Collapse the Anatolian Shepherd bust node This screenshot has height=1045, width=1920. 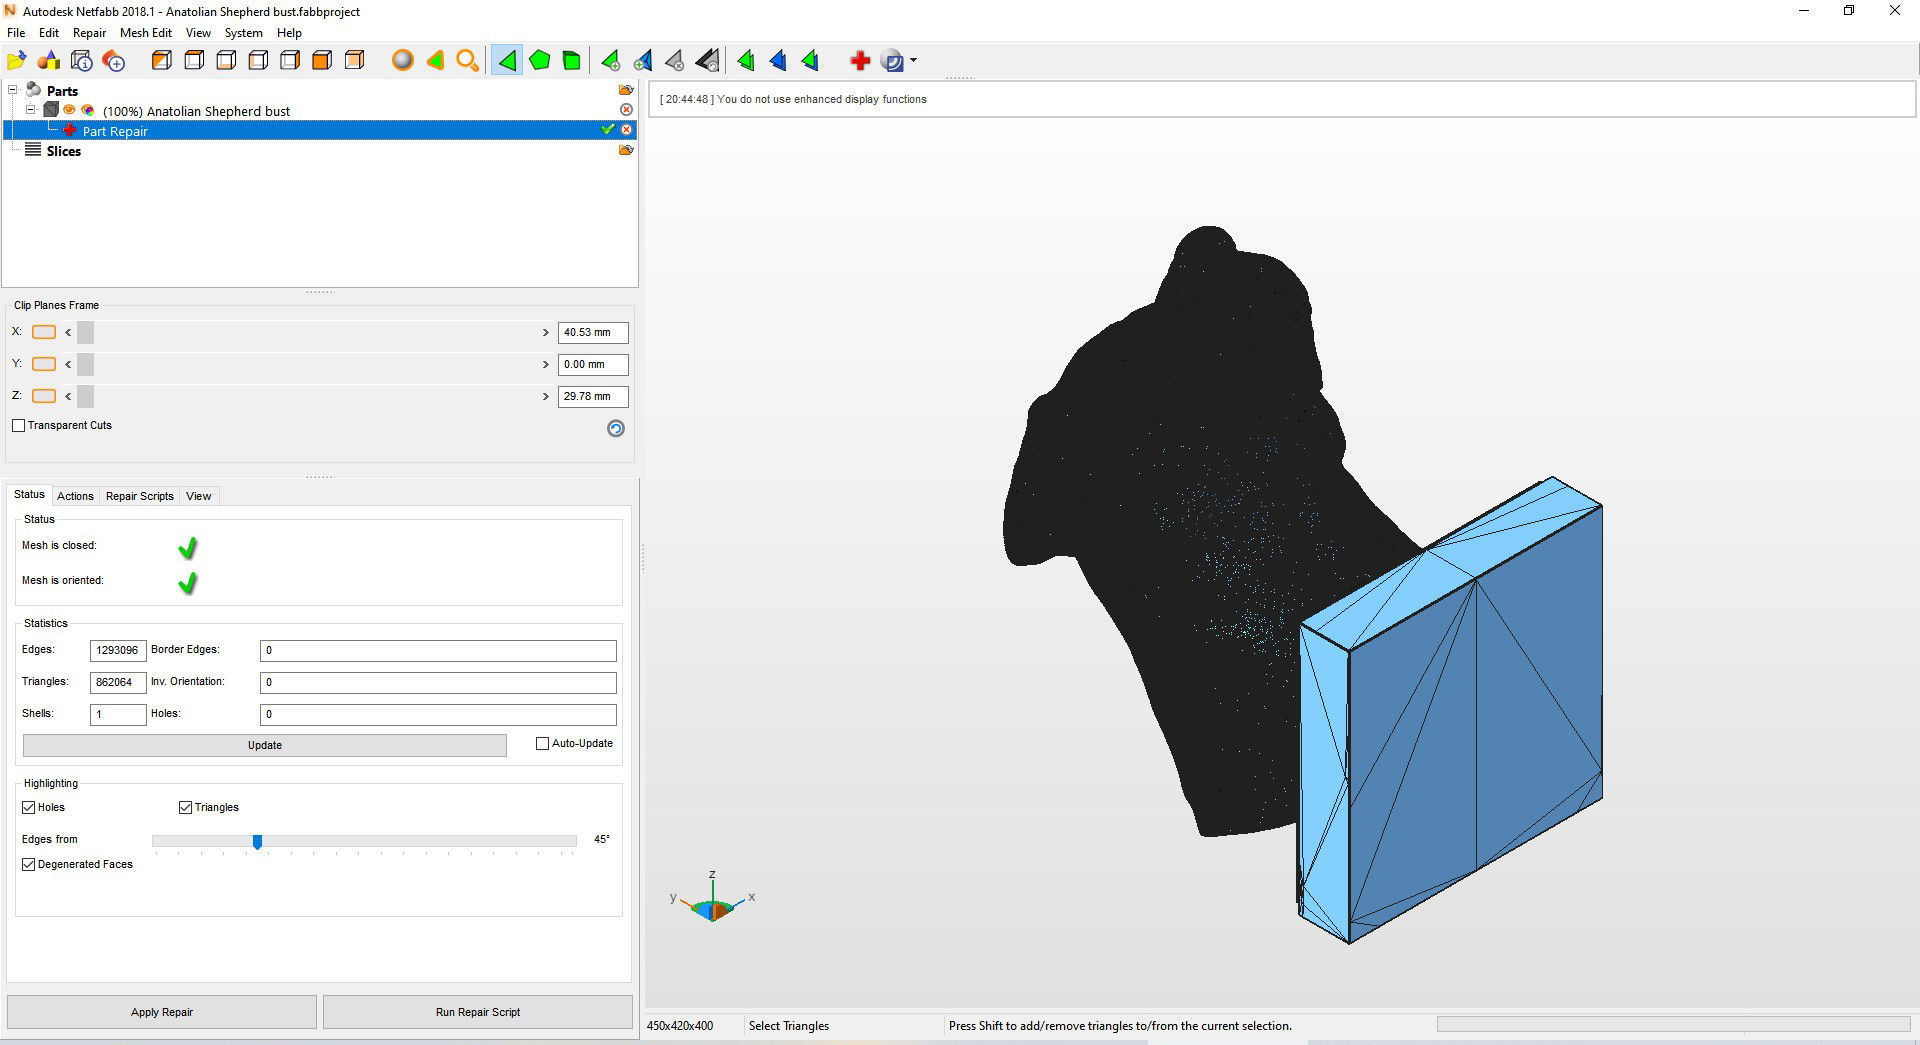point(31,110)
